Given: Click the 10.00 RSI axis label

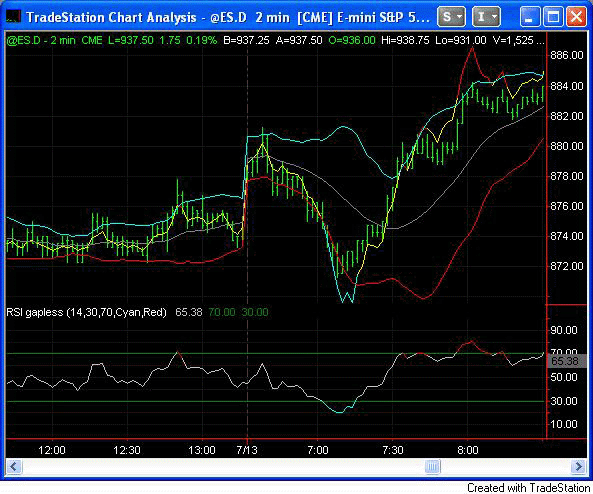Looking at the screenshot, I should pos(564,424).
